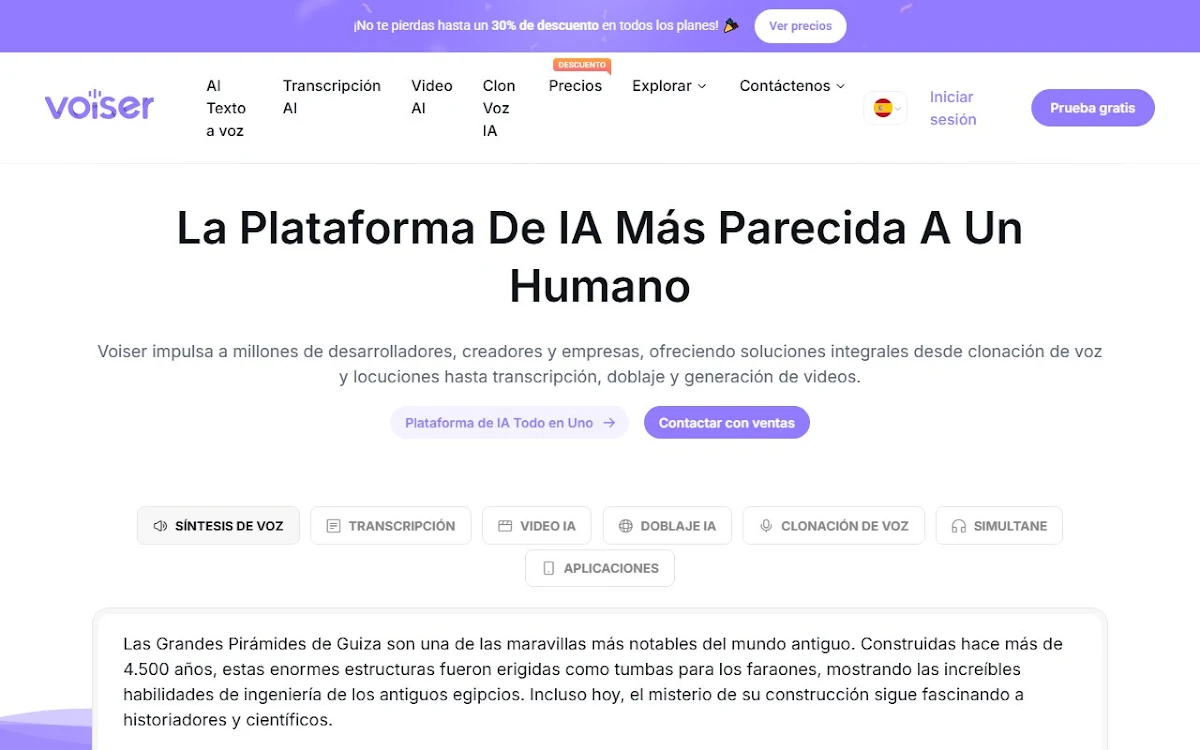Open Precios menu item
Image resolution: width=1200 pixels, height=750 pixels.
point(575,86)
